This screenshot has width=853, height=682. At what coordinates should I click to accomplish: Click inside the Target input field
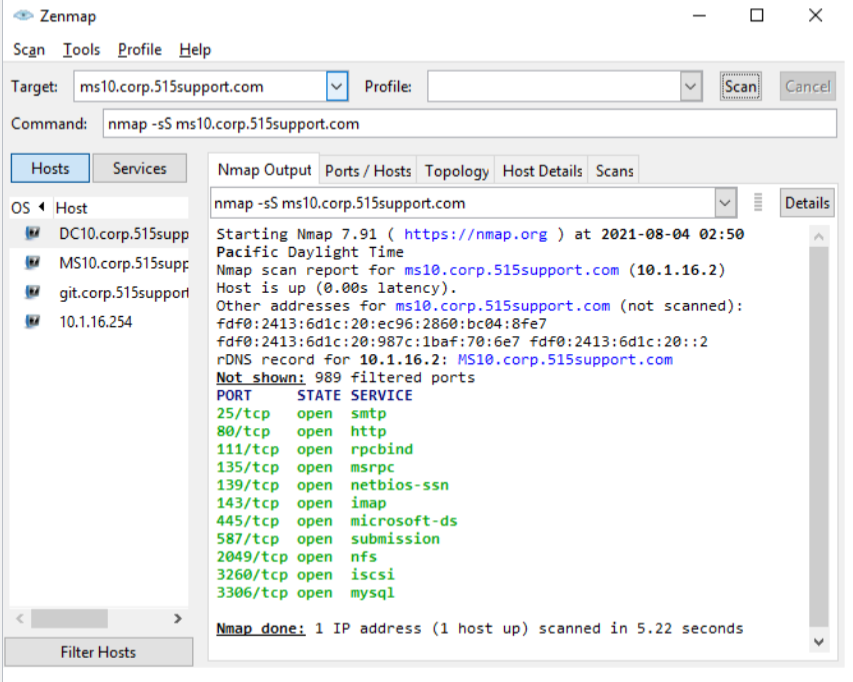click(200, 86)
